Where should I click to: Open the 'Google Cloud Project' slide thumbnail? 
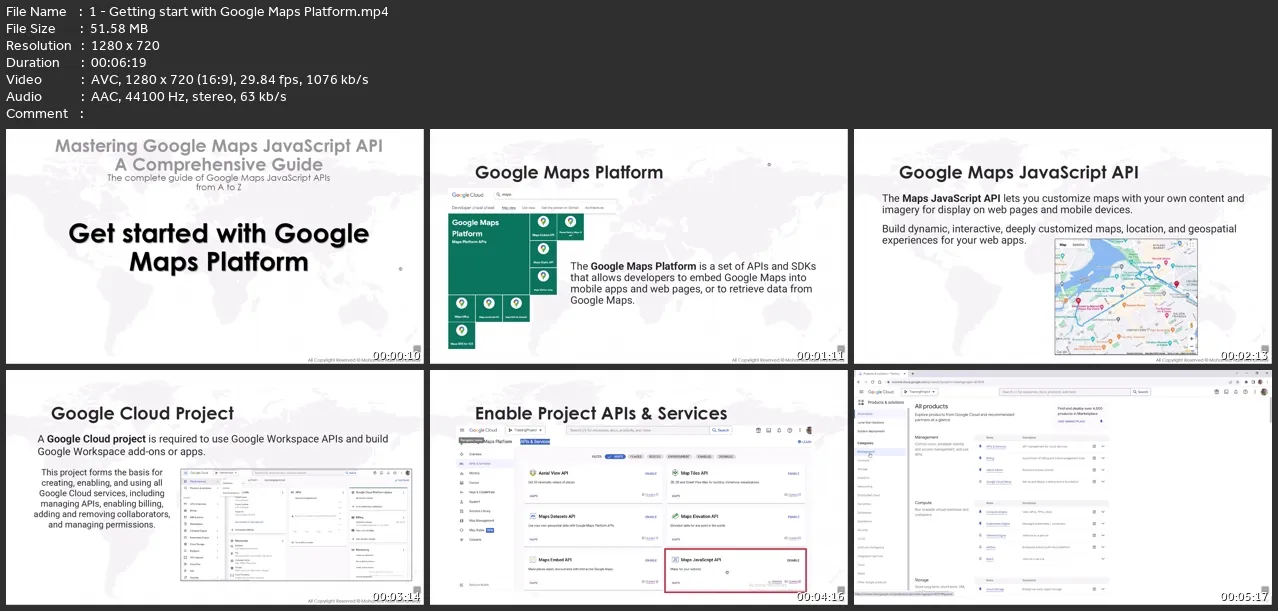[x=215, y=488]
